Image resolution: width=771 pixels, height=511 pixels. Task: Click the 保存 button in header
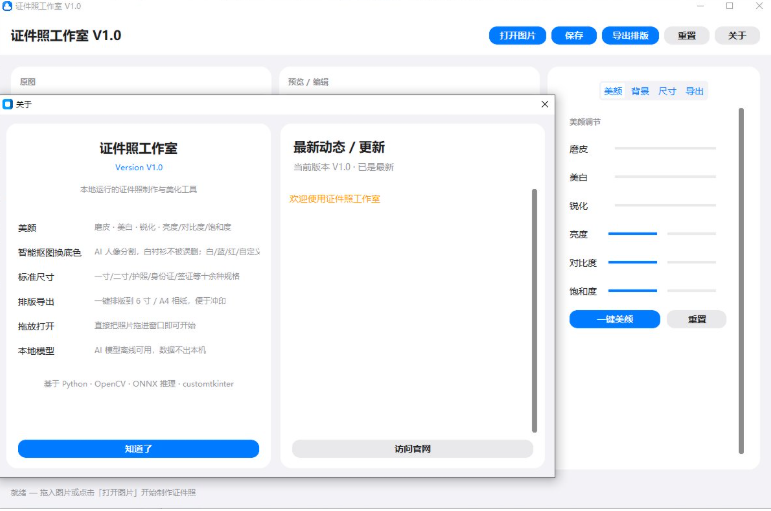(574, 35)
